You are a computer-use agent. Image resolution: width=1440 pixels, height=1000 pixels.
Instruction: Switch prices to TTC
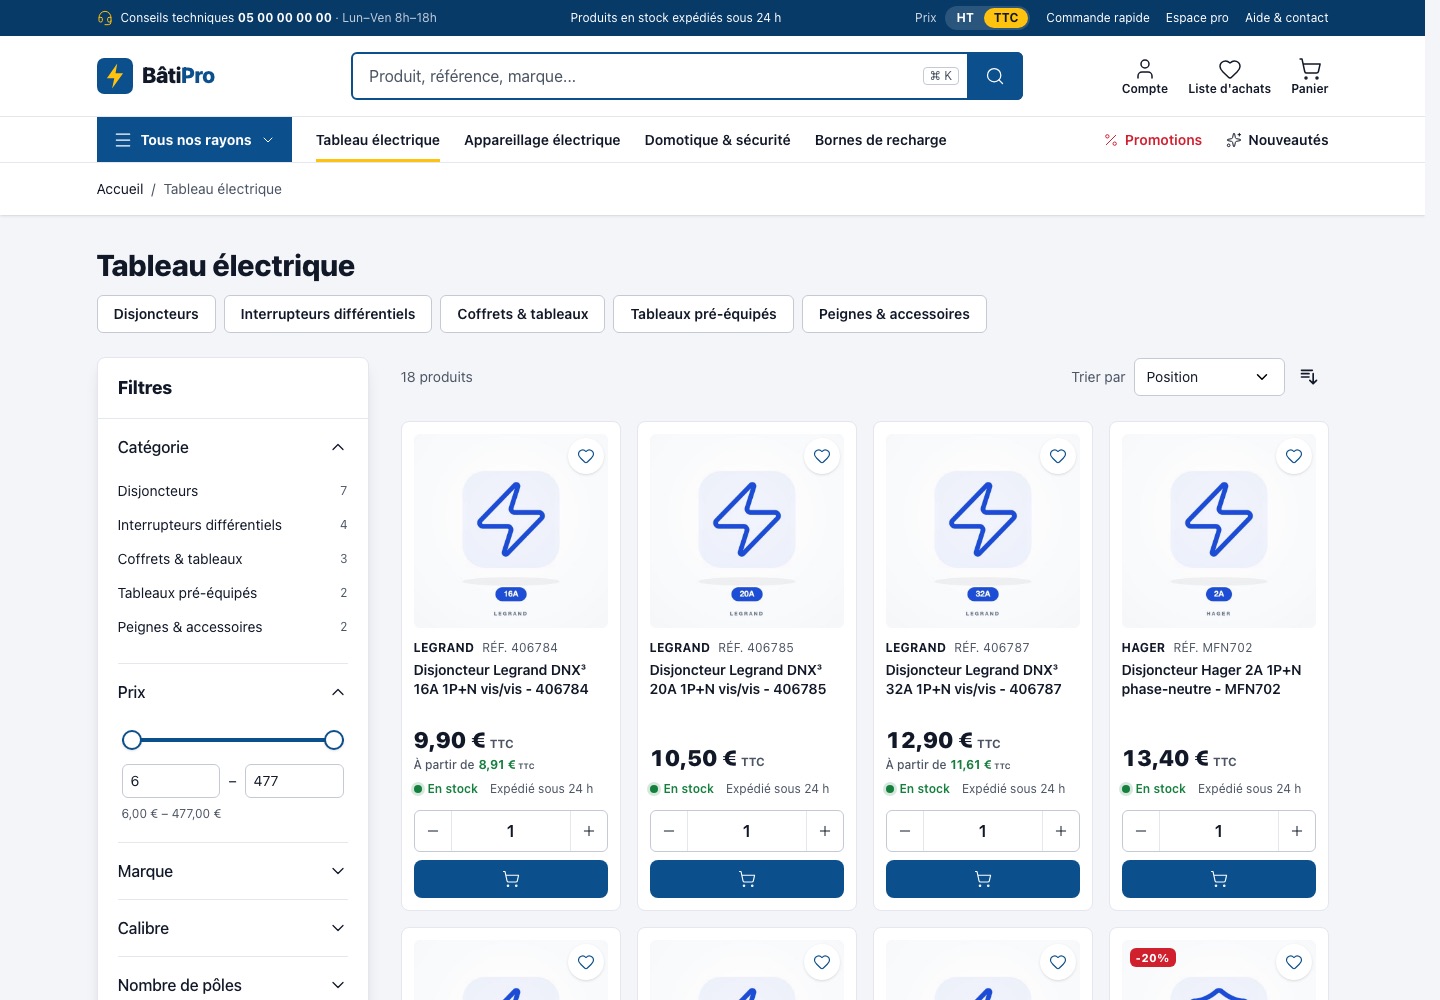(x=1006, y=18)
